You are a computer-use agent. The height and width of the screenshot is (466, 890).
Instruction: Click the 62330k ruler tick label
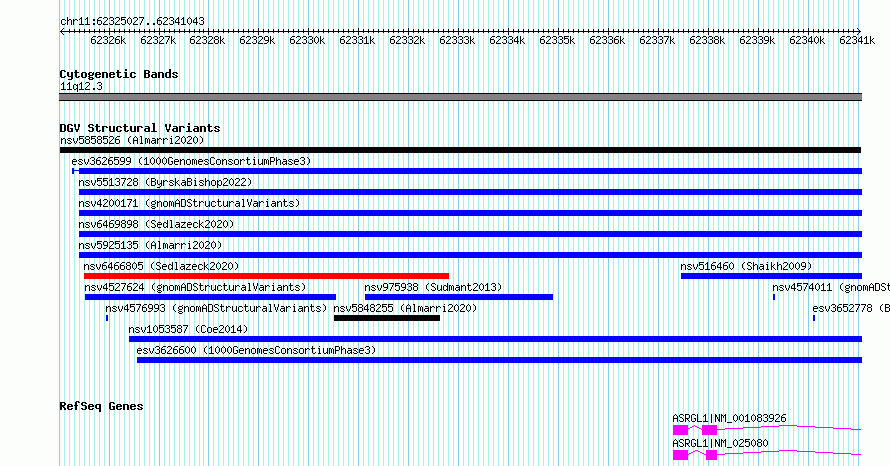coord(307,40)
